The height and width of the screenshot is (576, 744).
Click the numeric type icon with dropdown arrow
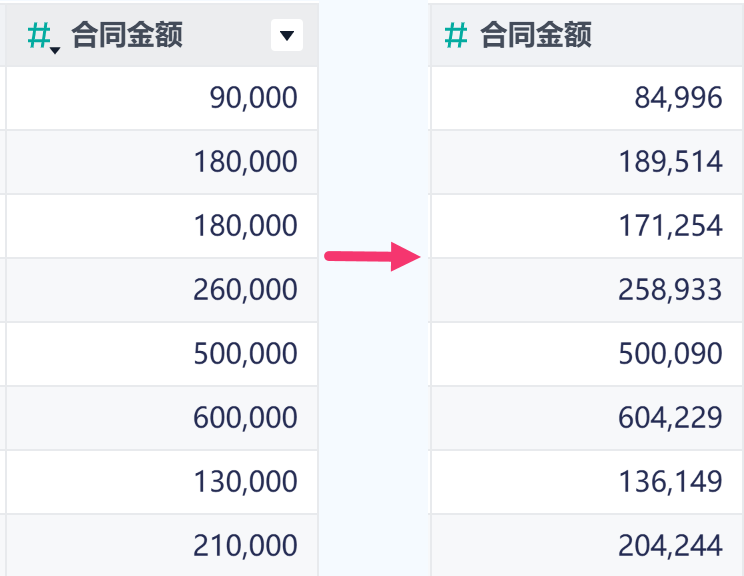coord(43,37)
